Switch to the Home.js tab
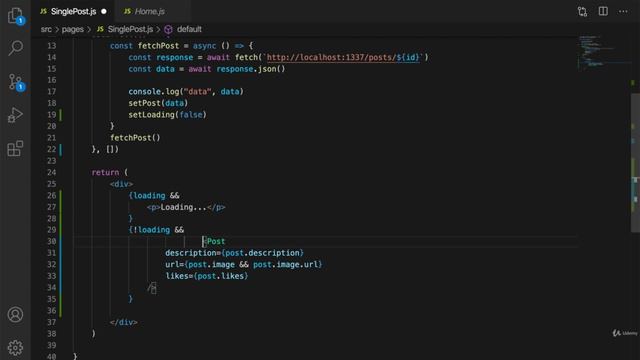Viewport: 640px width, 360px height. 150,11
